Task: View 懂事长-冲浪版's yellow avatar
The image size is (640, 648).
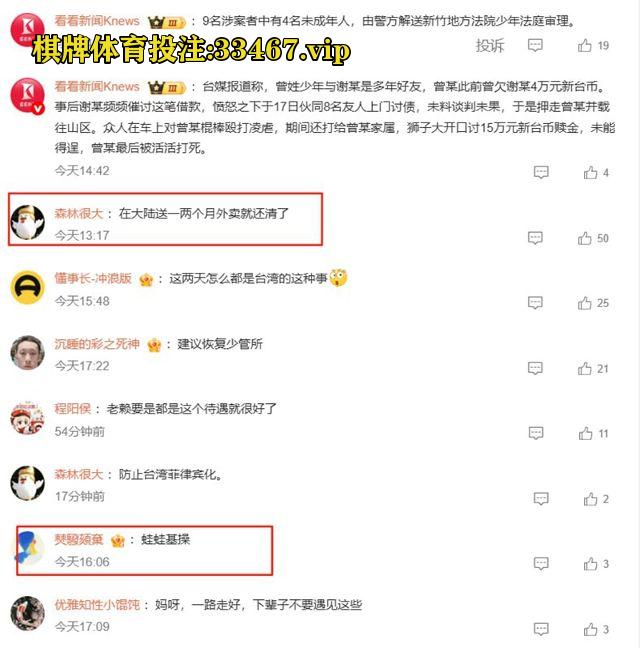Action: point(27,287)
